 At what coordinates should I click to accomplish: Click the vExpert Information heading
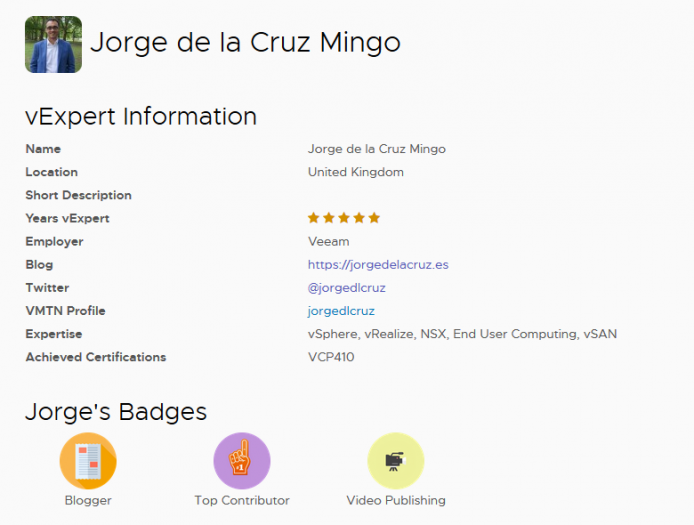[x=141, y=117]
